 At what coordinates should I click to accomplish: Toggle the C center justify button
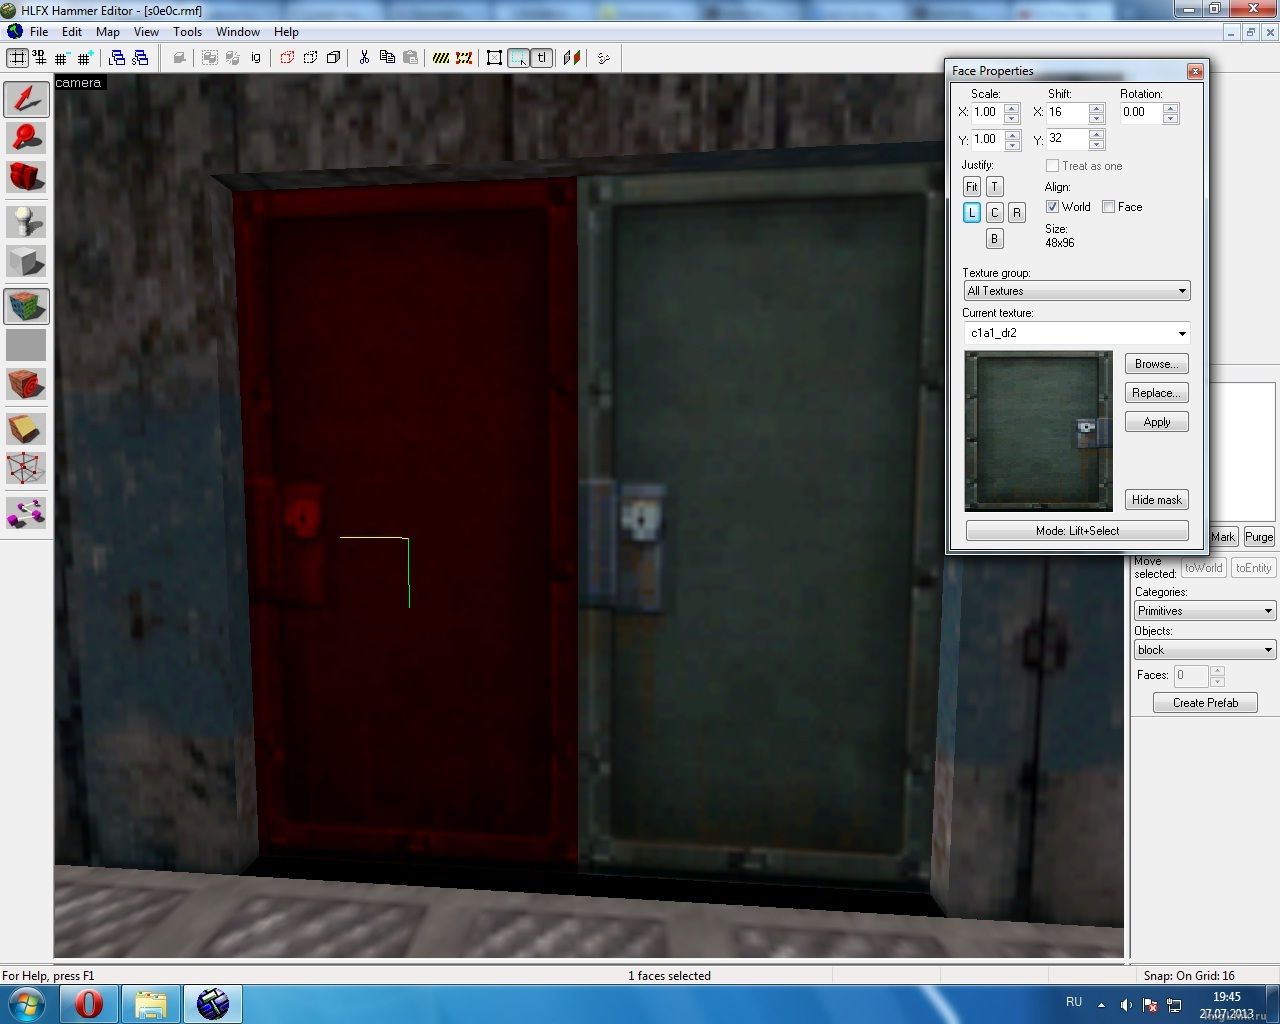[994, 213]
